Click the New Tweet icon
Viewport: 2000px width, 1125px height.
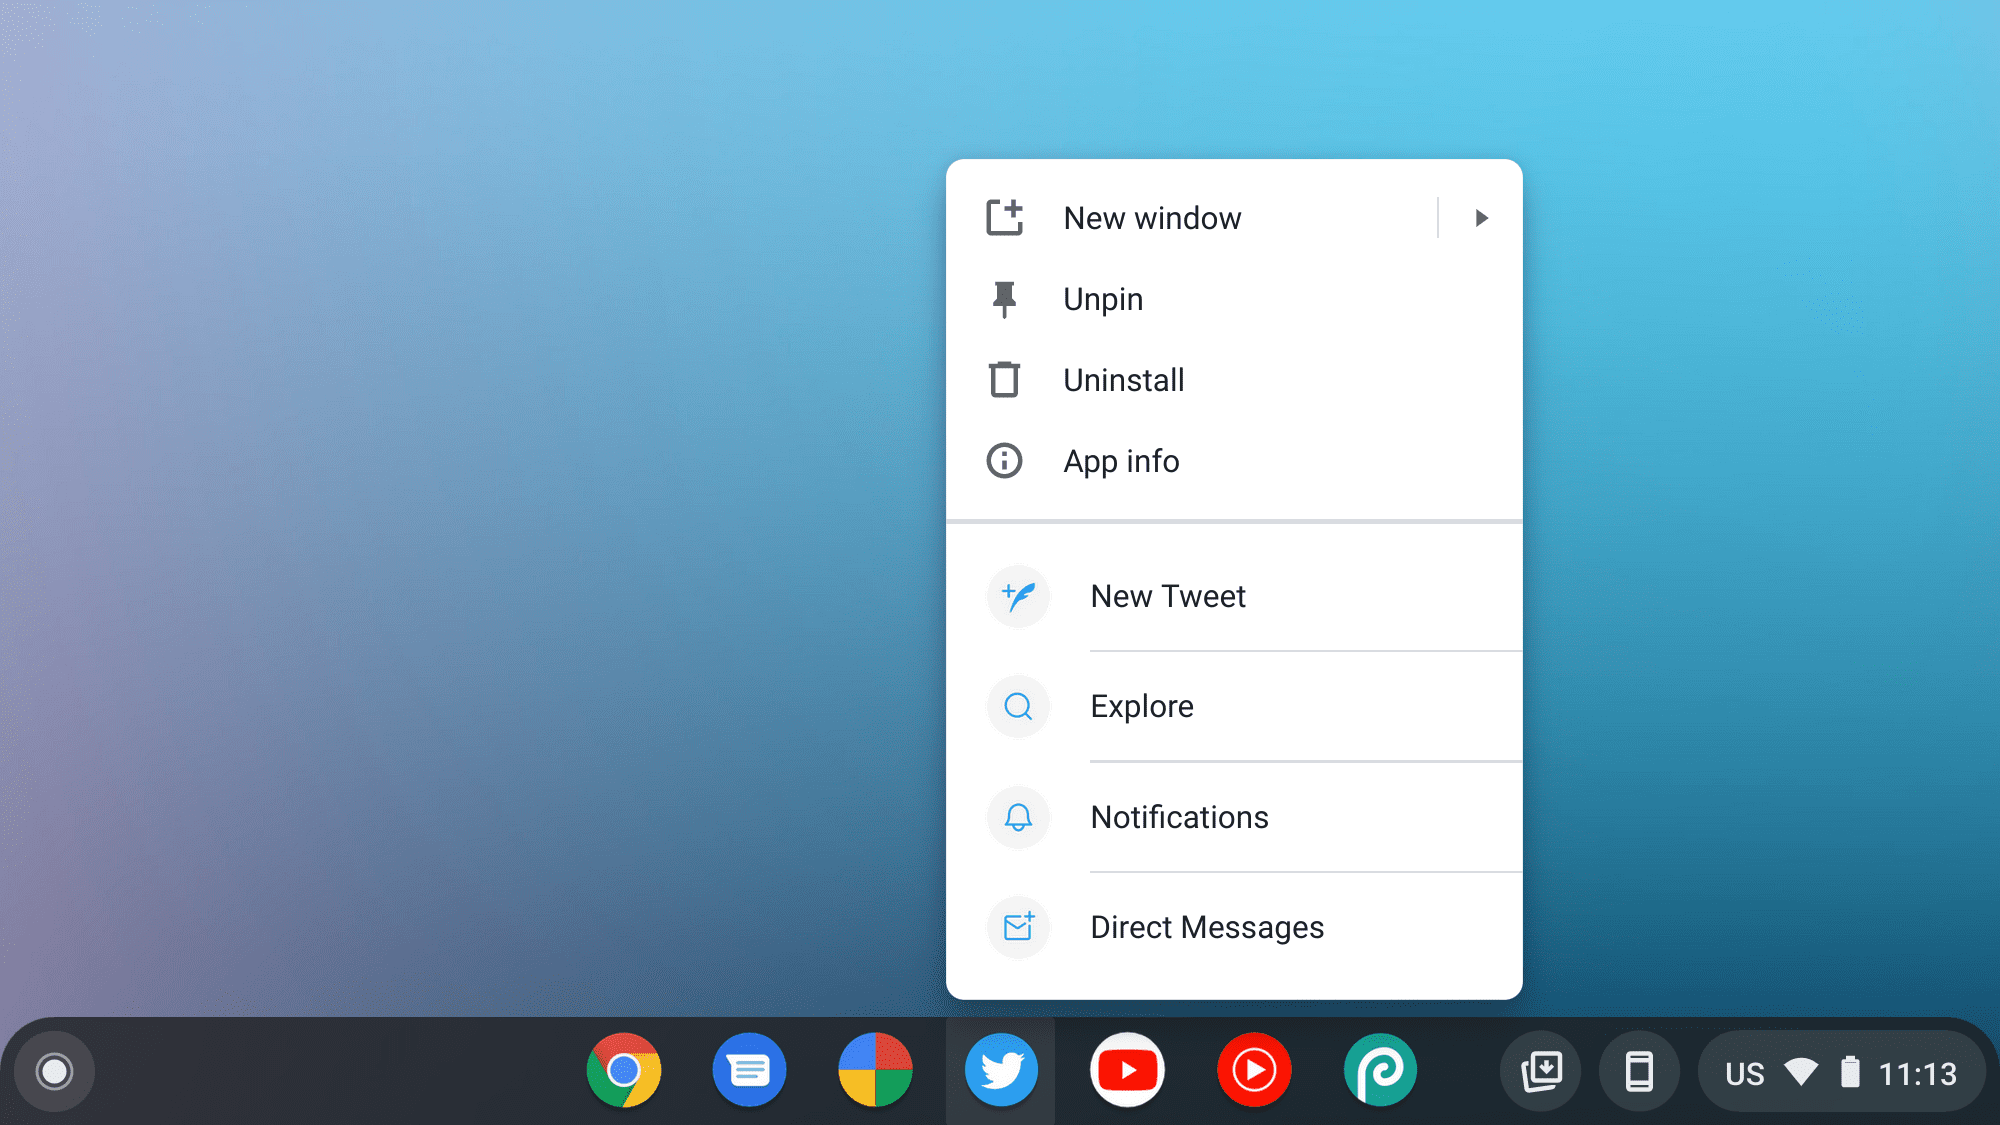pyautogui.click(x=1018, y=595)
